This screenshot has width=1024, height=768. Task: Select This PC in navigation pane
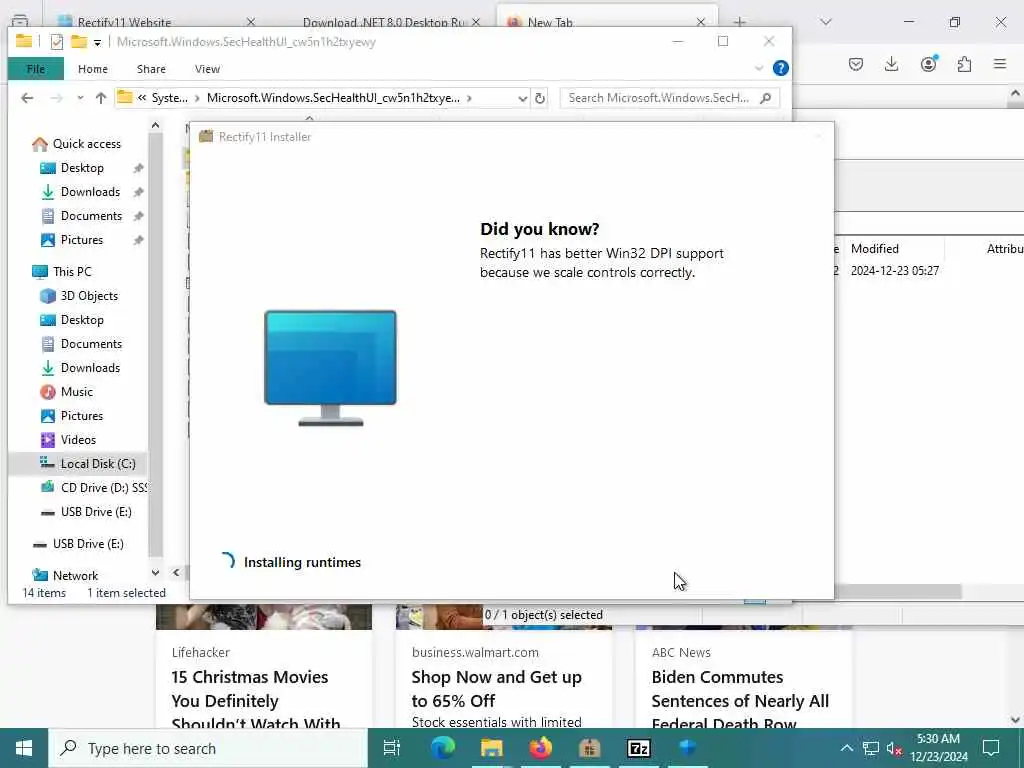[x=72, y=272]
